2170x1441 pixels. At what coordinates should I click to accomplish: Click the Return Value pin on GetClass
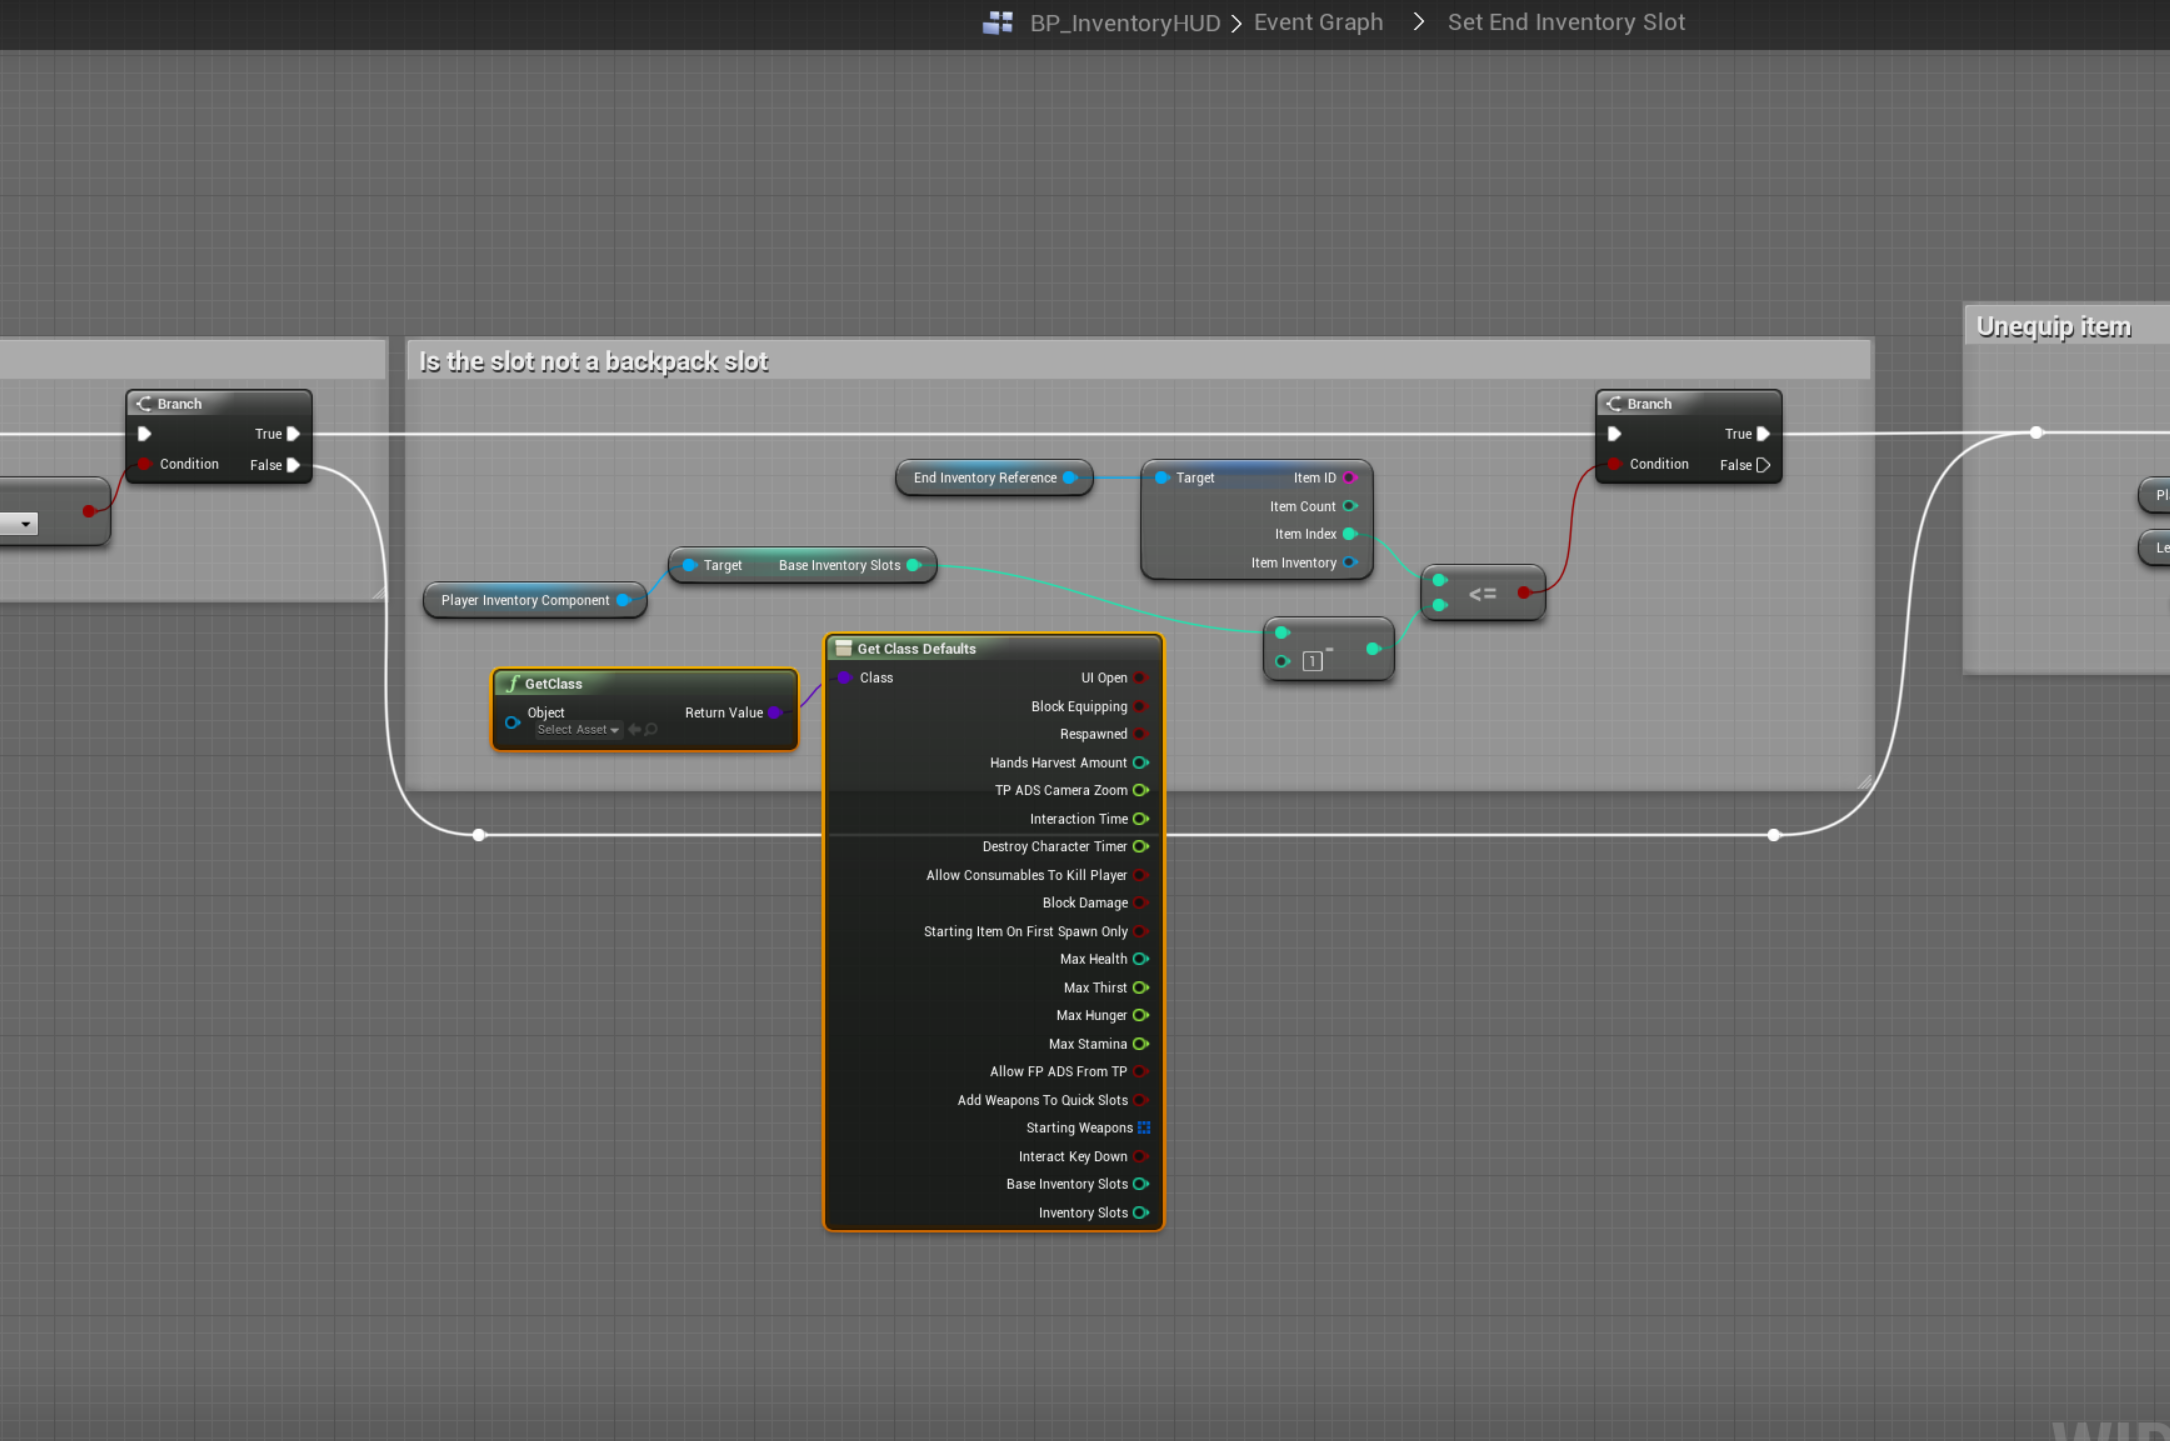774,713
